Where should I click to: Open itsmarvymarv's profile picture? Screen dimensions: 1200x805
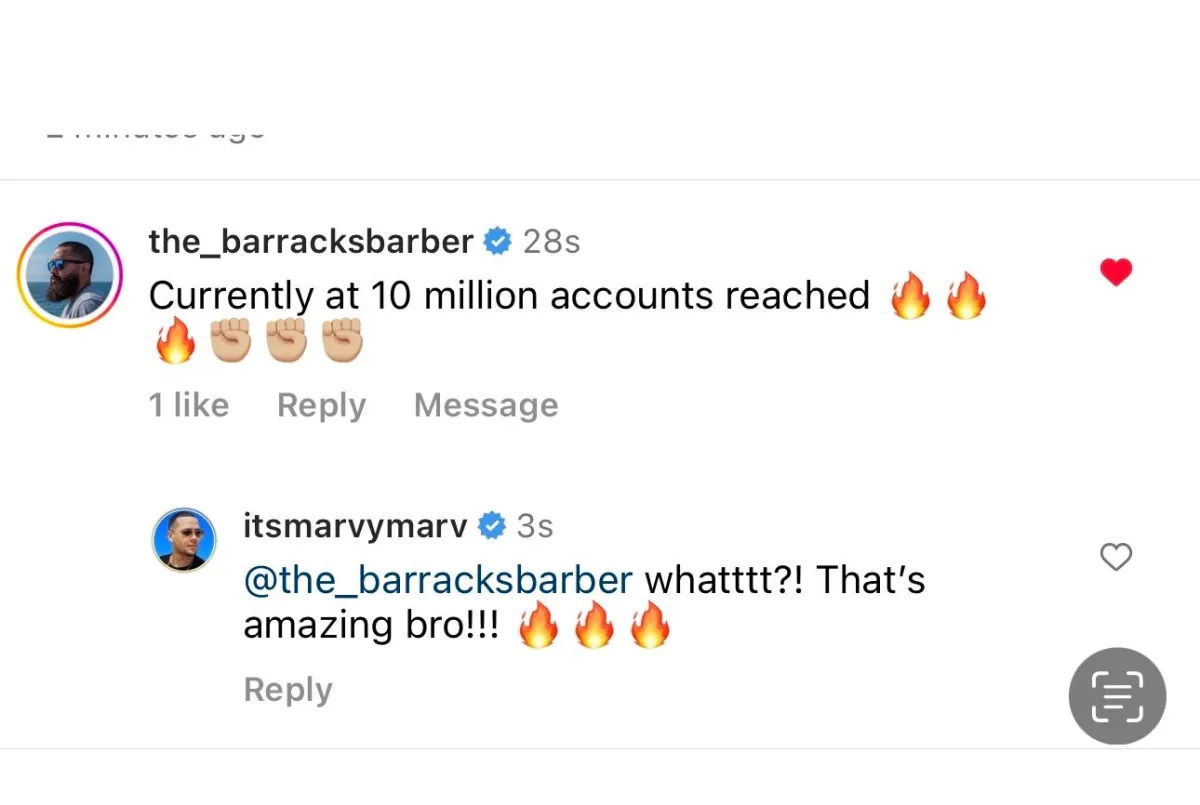coord(184,539)
